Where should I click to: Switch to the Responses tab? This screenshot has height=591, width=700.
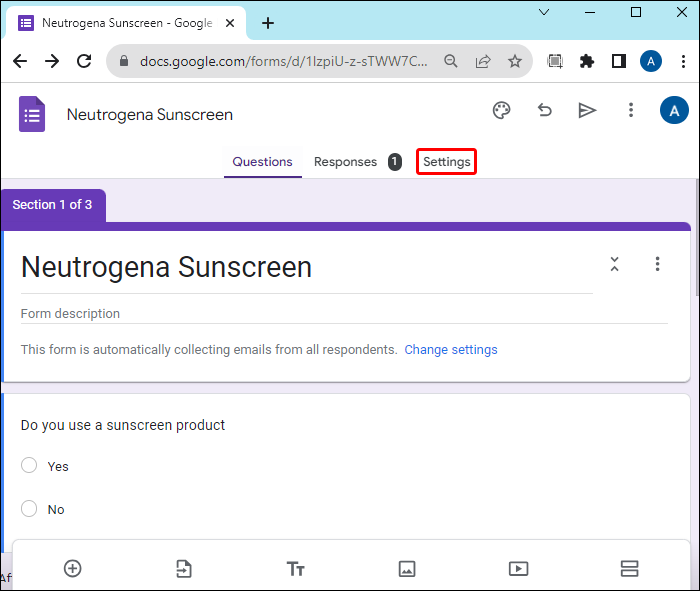[345, 162]
